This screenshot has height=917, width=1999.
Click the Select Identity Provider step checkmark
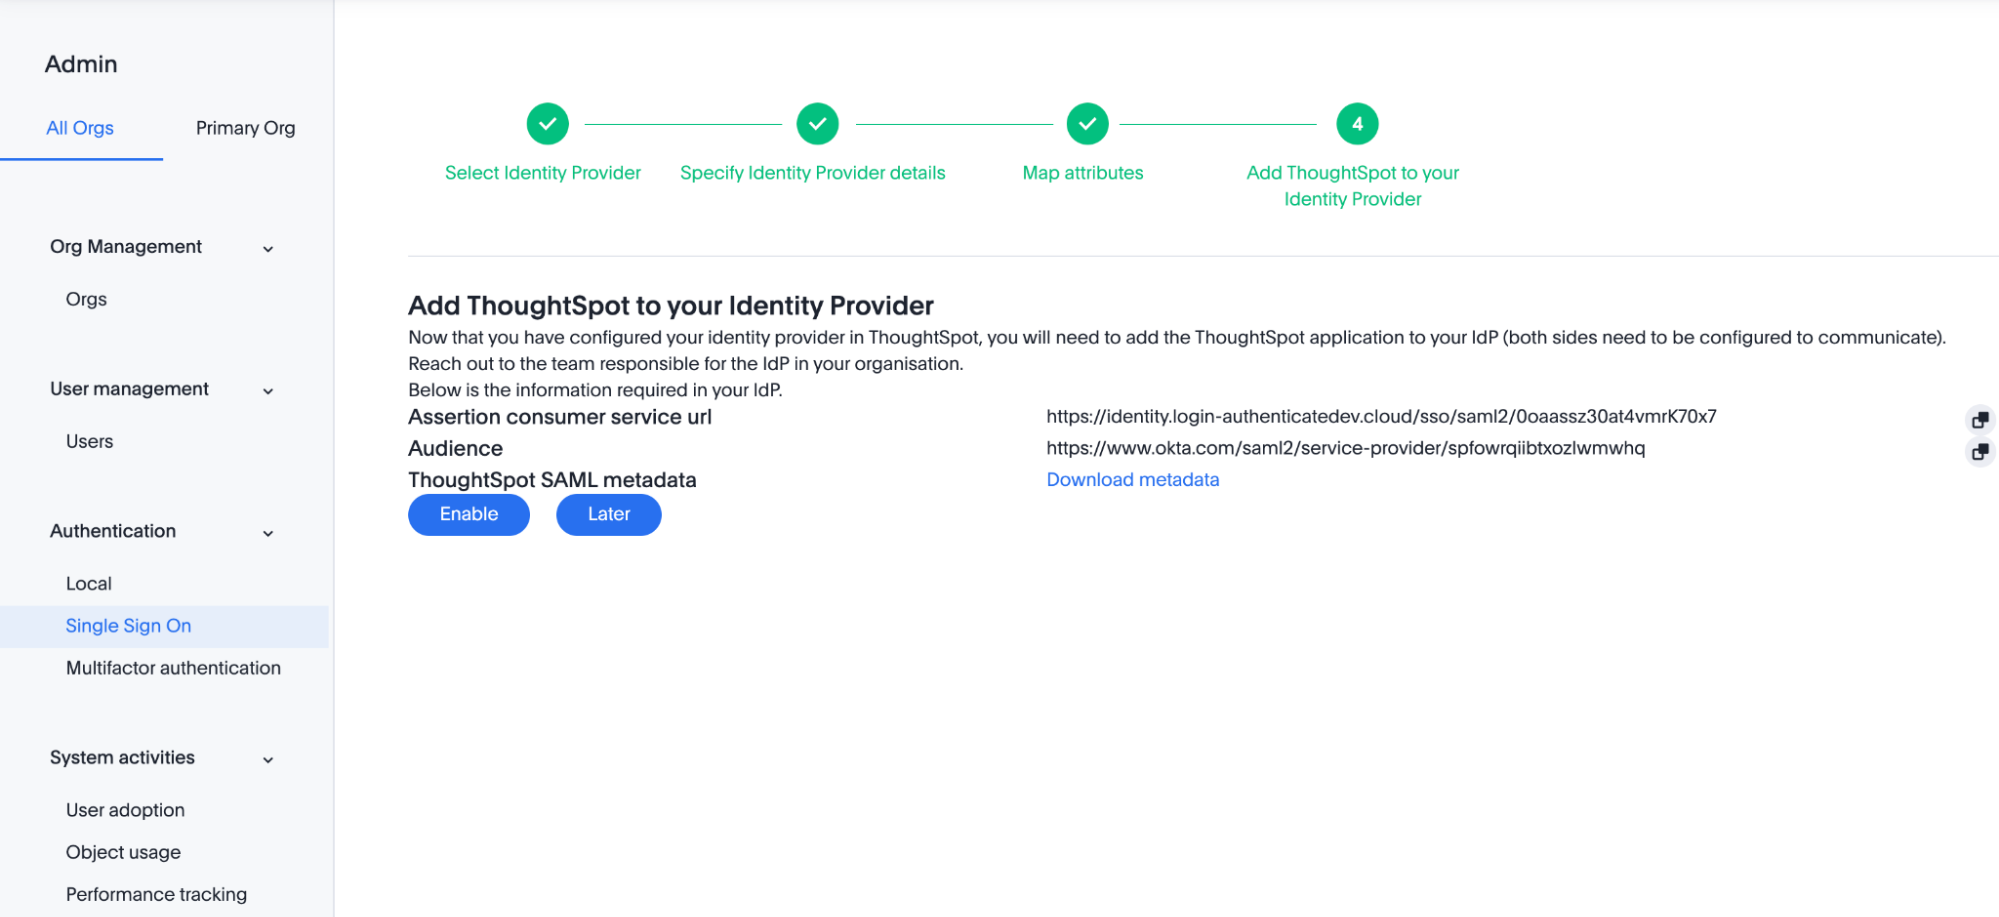[x=546, y=123]
